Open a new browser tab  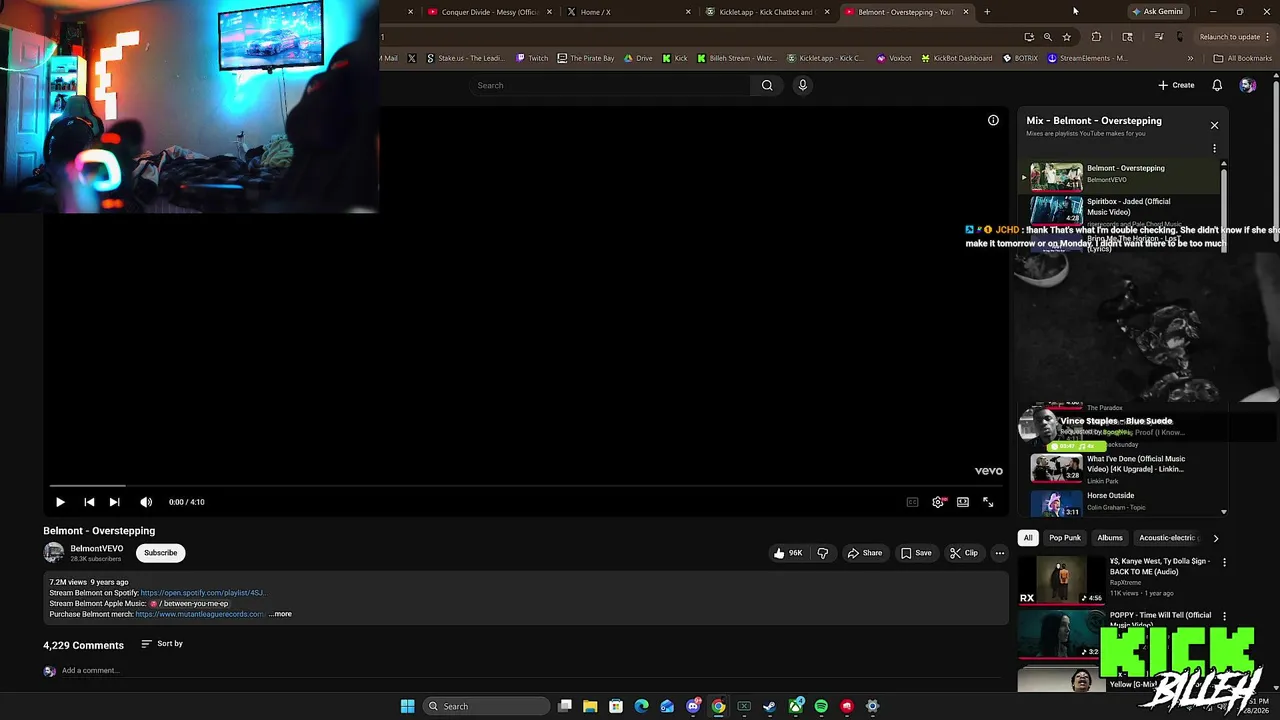987,12
